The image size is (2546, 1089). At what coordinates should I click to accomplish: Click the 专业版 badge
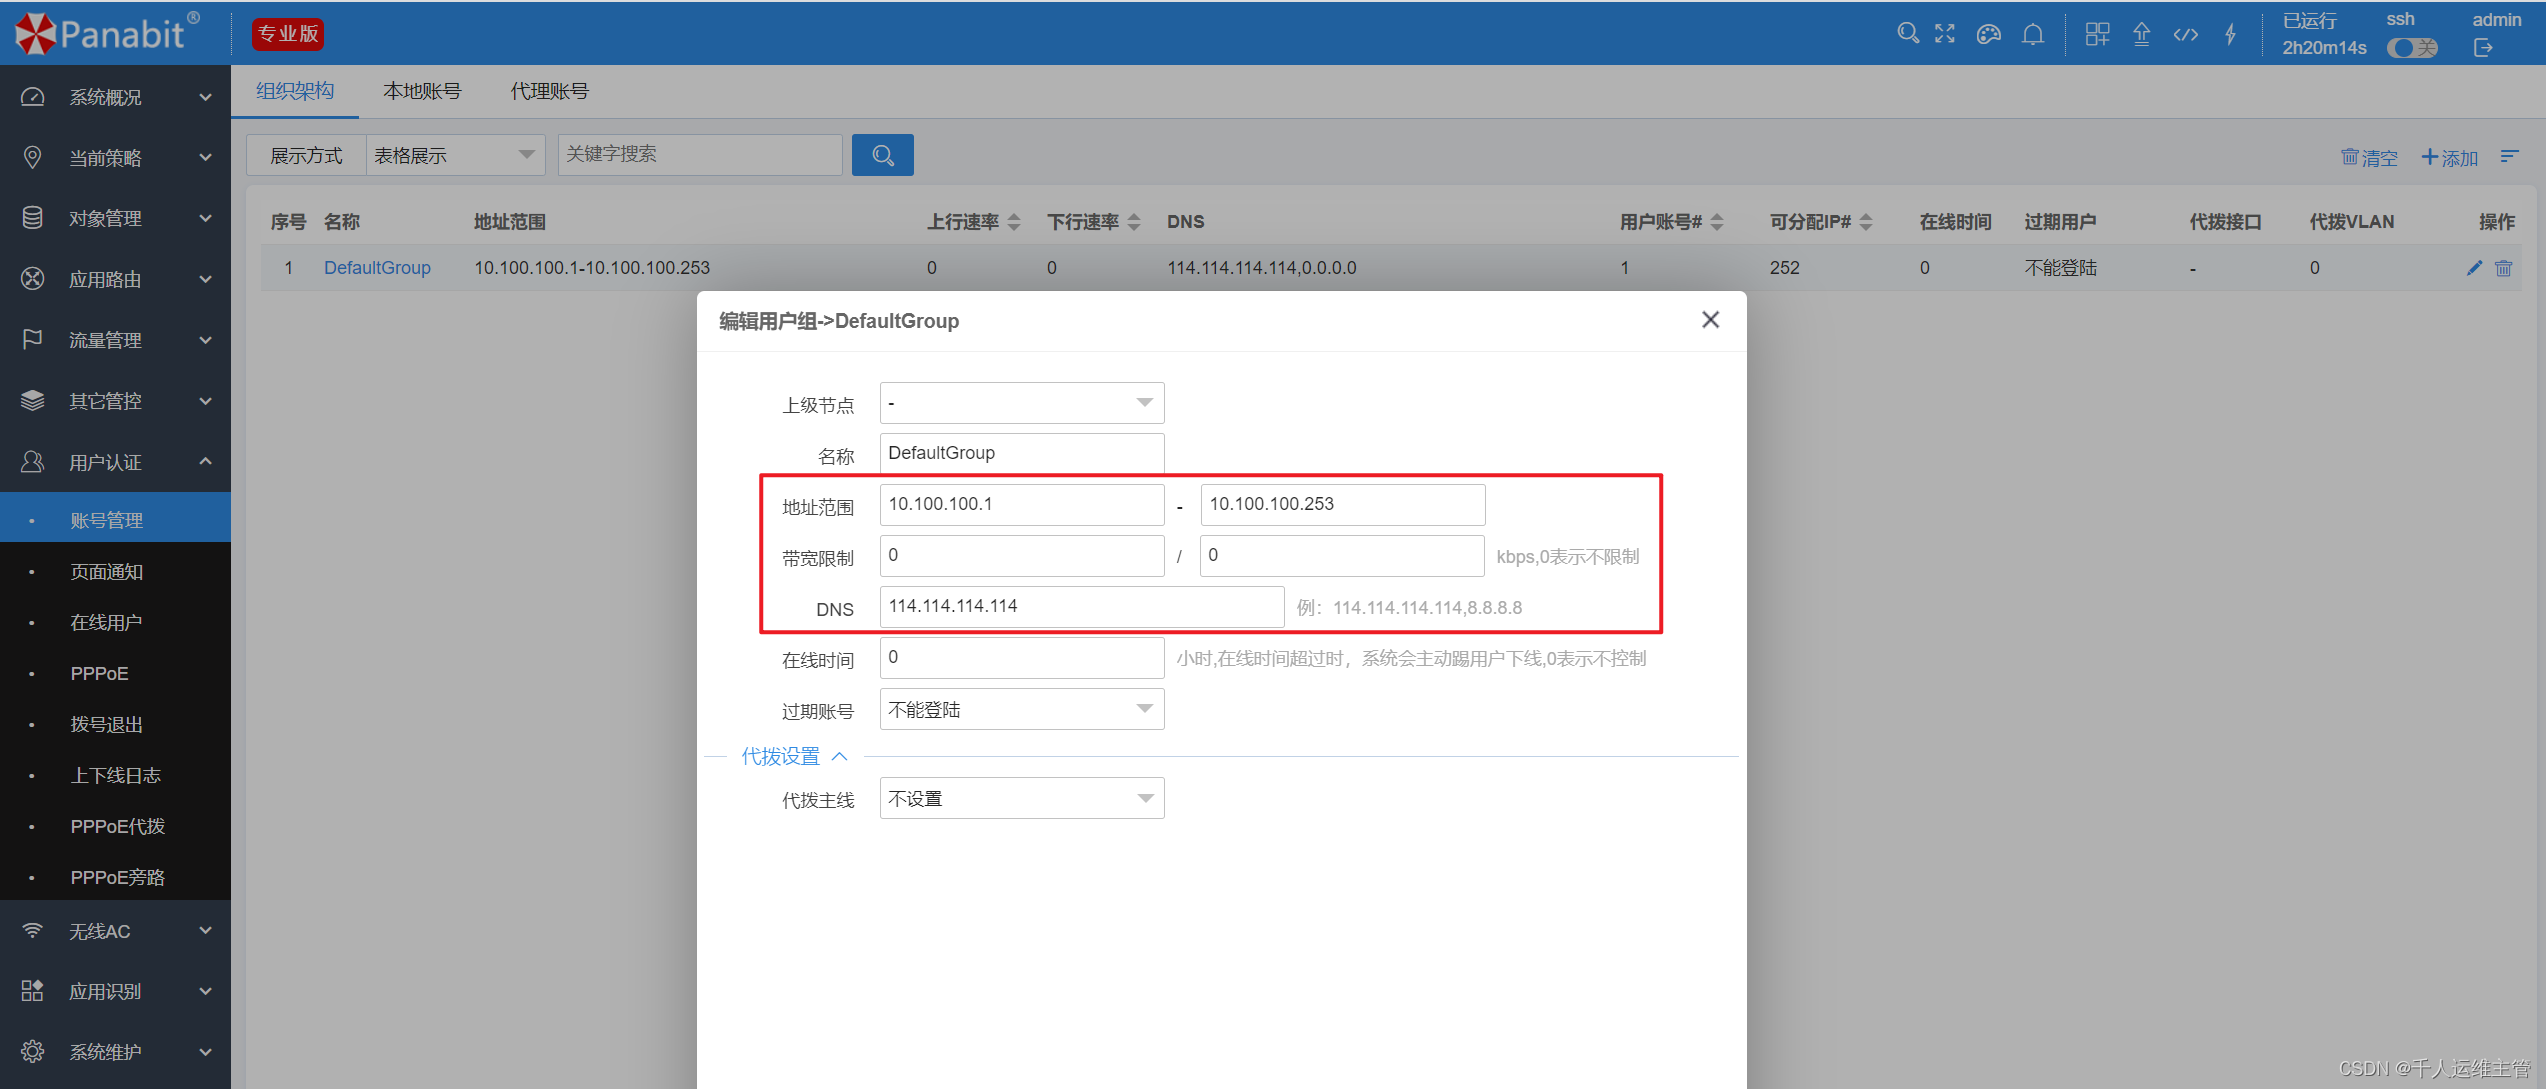click(x=287, y=34)
